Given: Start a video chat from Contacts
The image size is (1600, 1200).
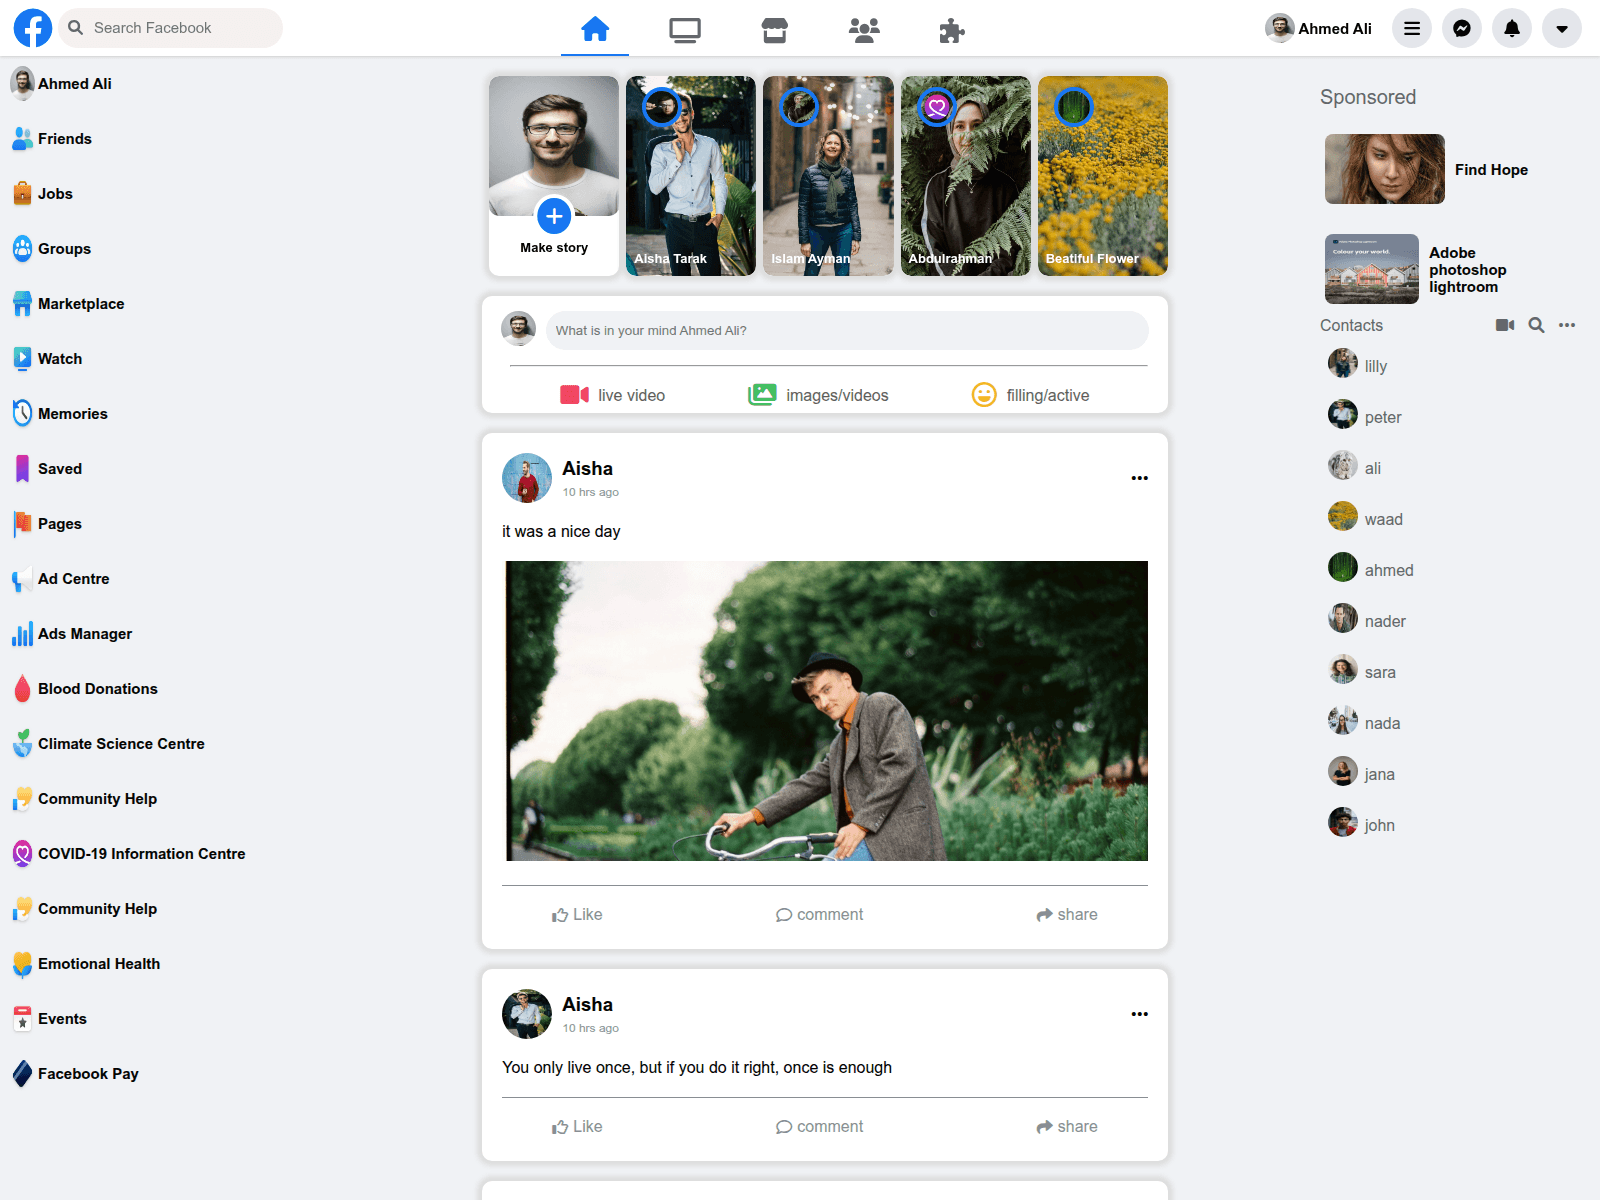Looking at the screenshot, I should coord(1504,325).
